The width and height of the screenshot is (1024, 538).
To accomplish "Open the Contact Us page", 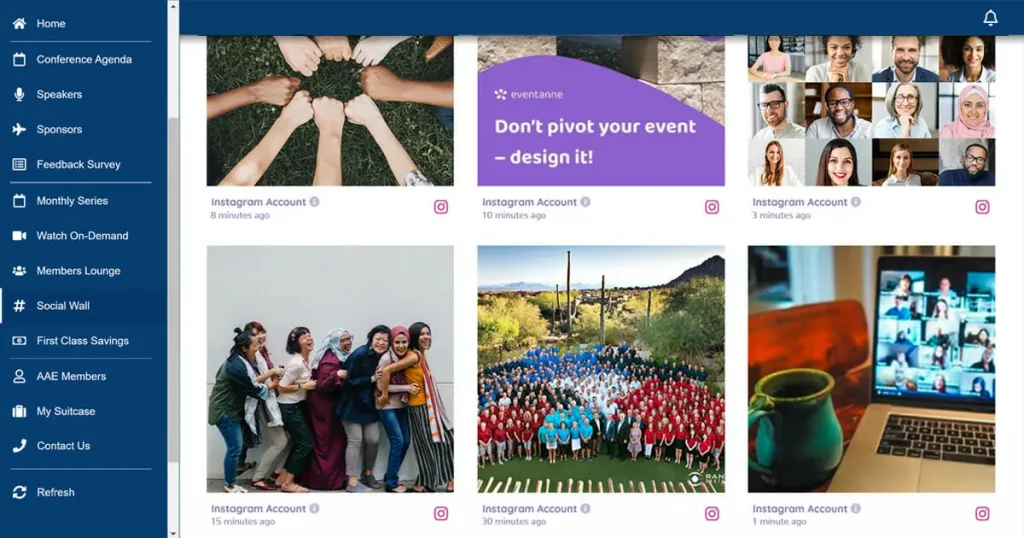I will point(63,446).
